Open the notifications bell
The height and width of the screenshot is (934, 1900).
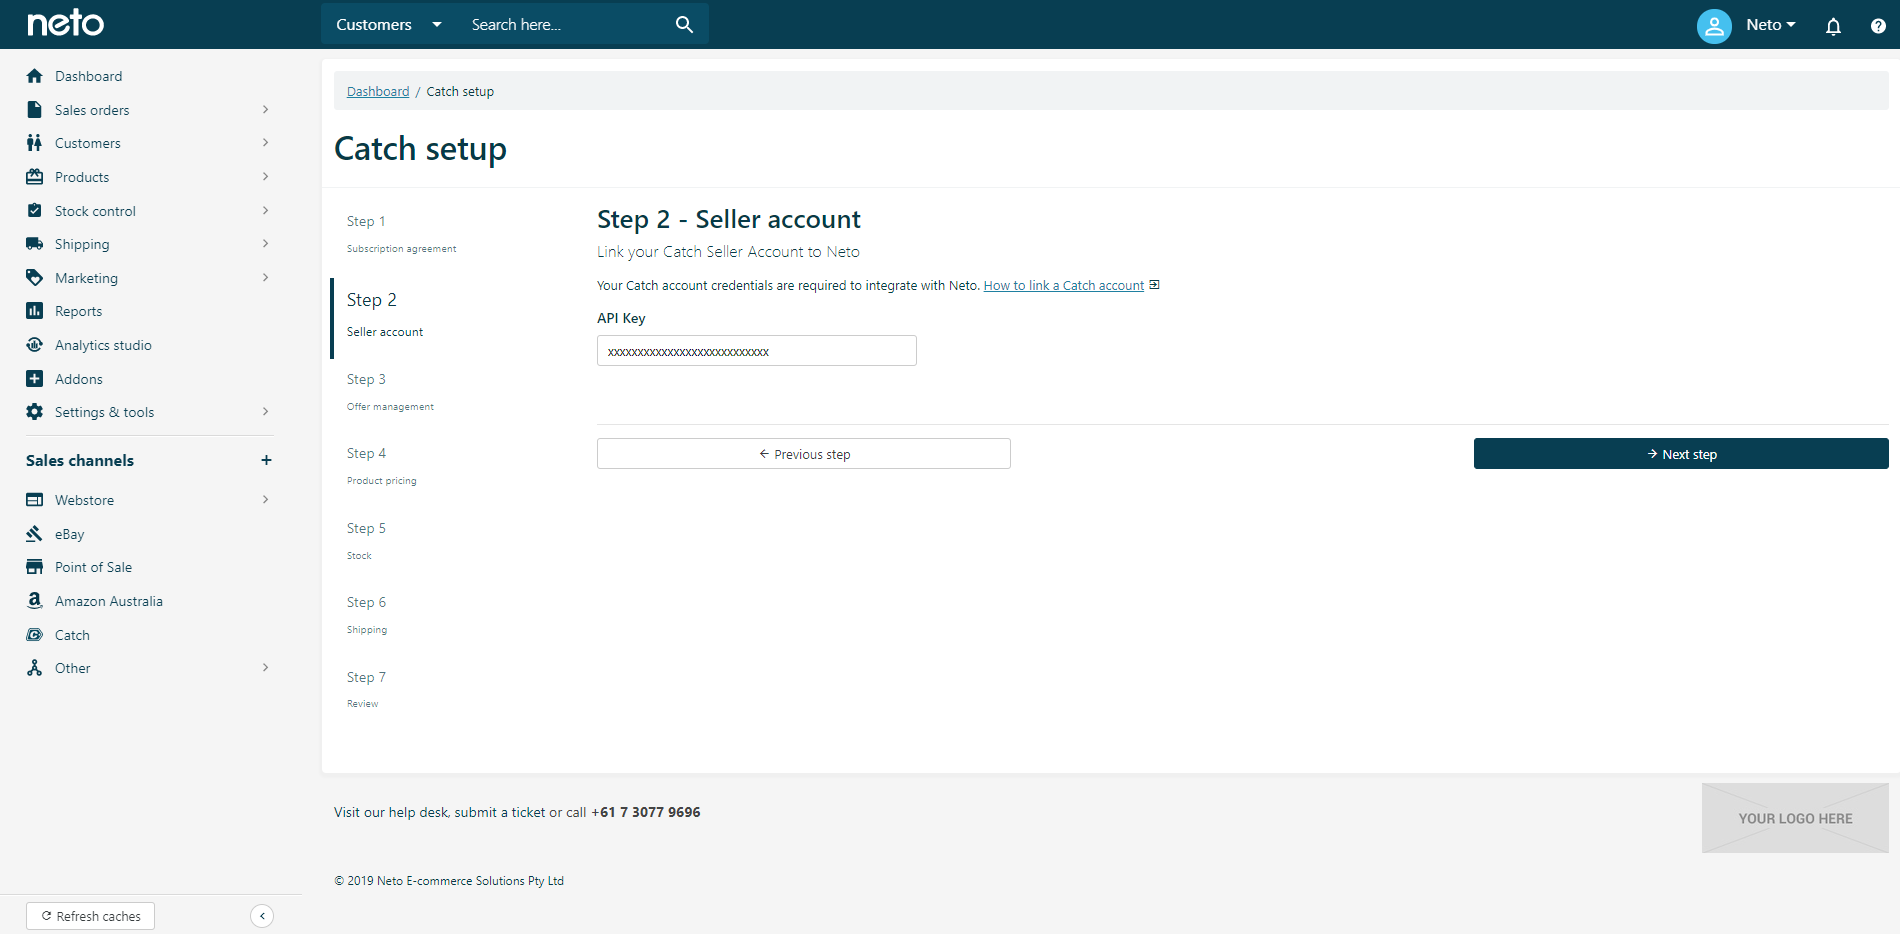1833,26
